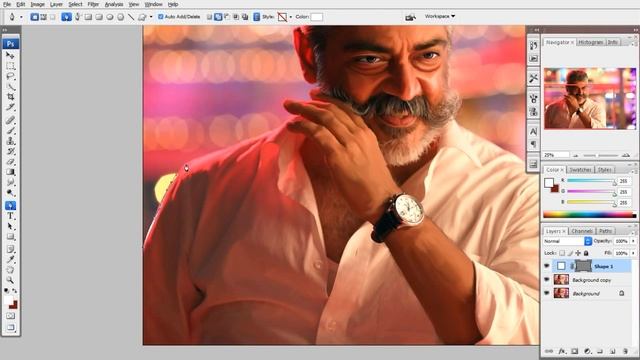
Task: Click the Delete layer trash icon
Action: pos(625,351)
